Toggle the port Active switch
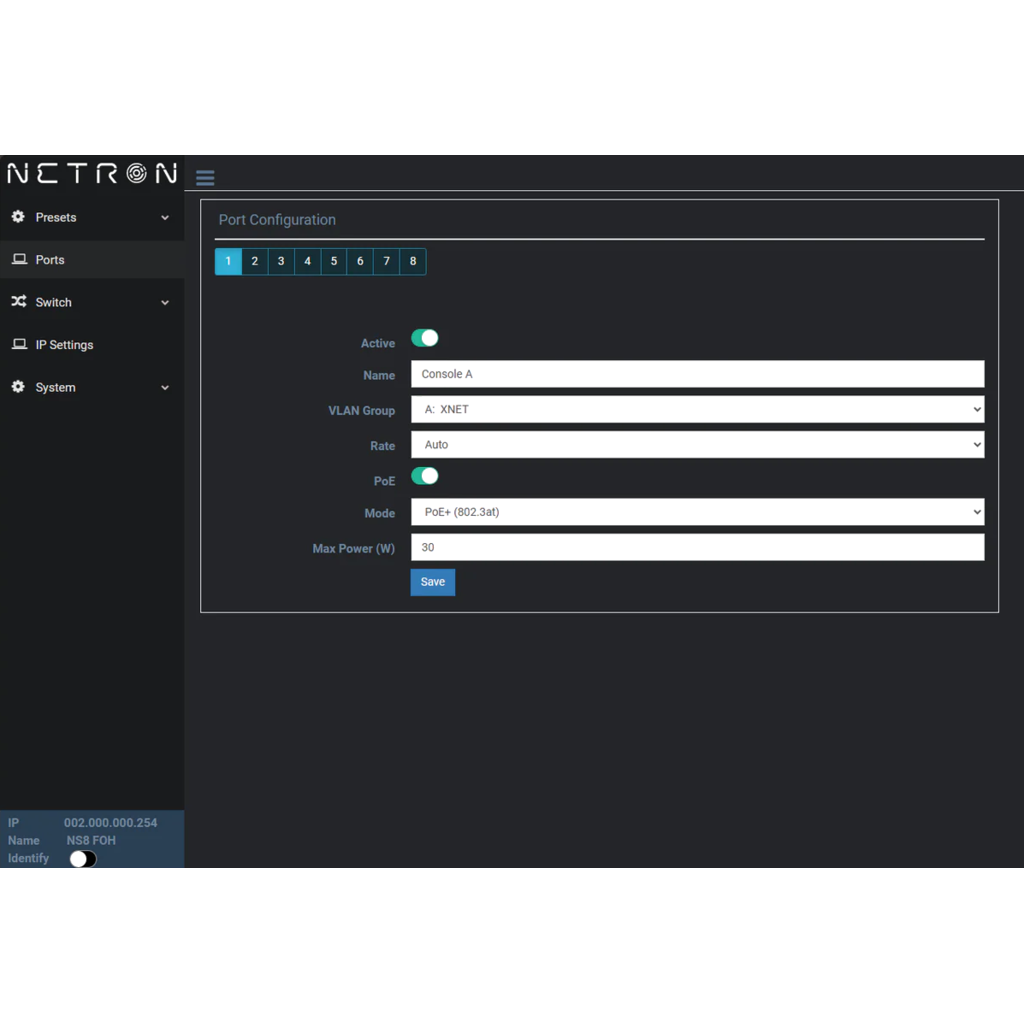 pos(424,339)
